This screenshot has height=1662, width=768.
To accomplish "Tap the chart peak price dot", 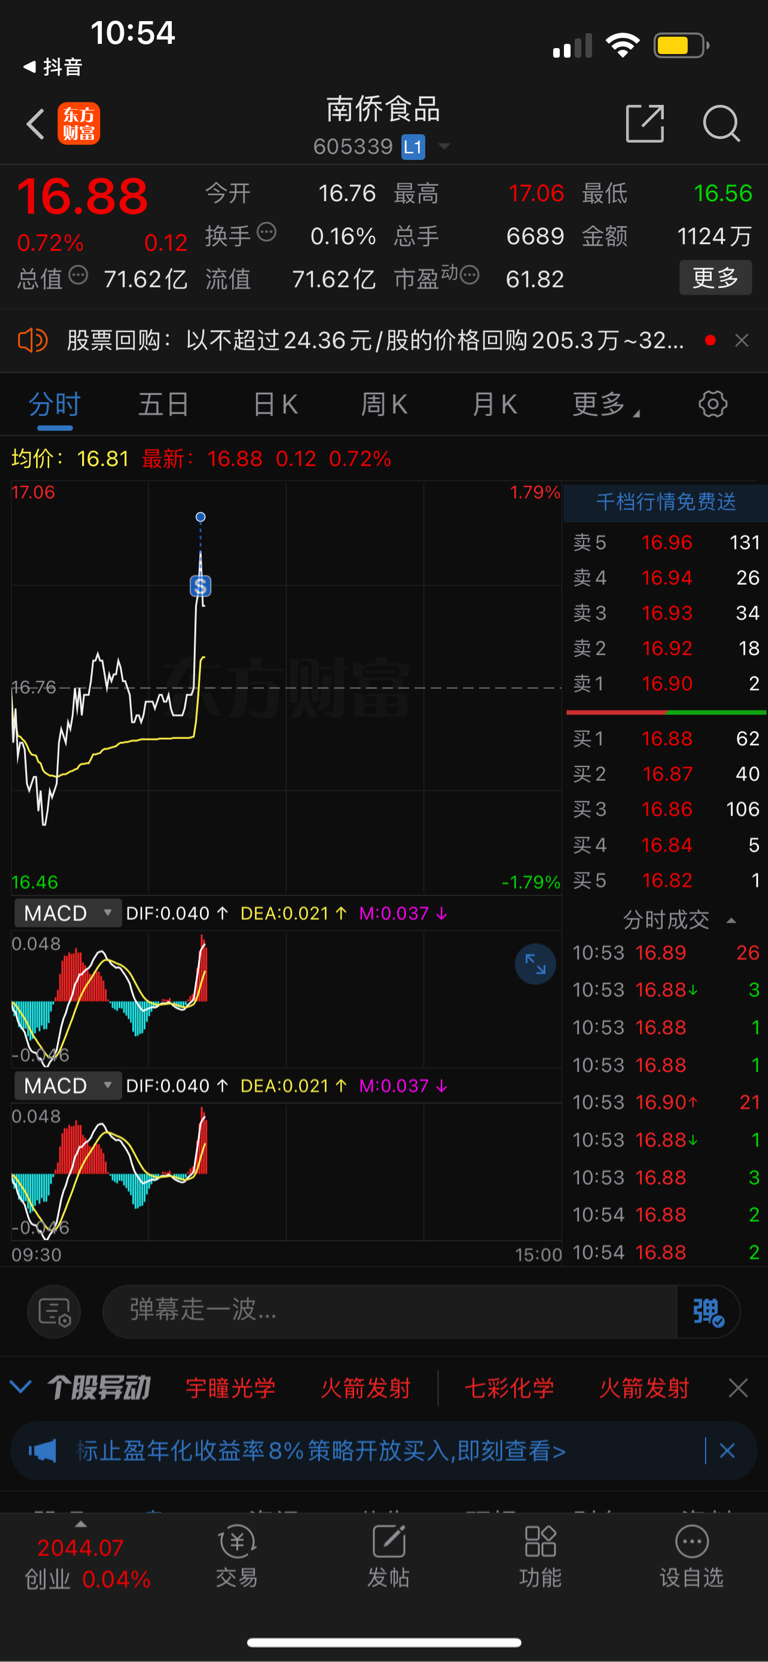I will pyautogui.click(x=200, y=517).
